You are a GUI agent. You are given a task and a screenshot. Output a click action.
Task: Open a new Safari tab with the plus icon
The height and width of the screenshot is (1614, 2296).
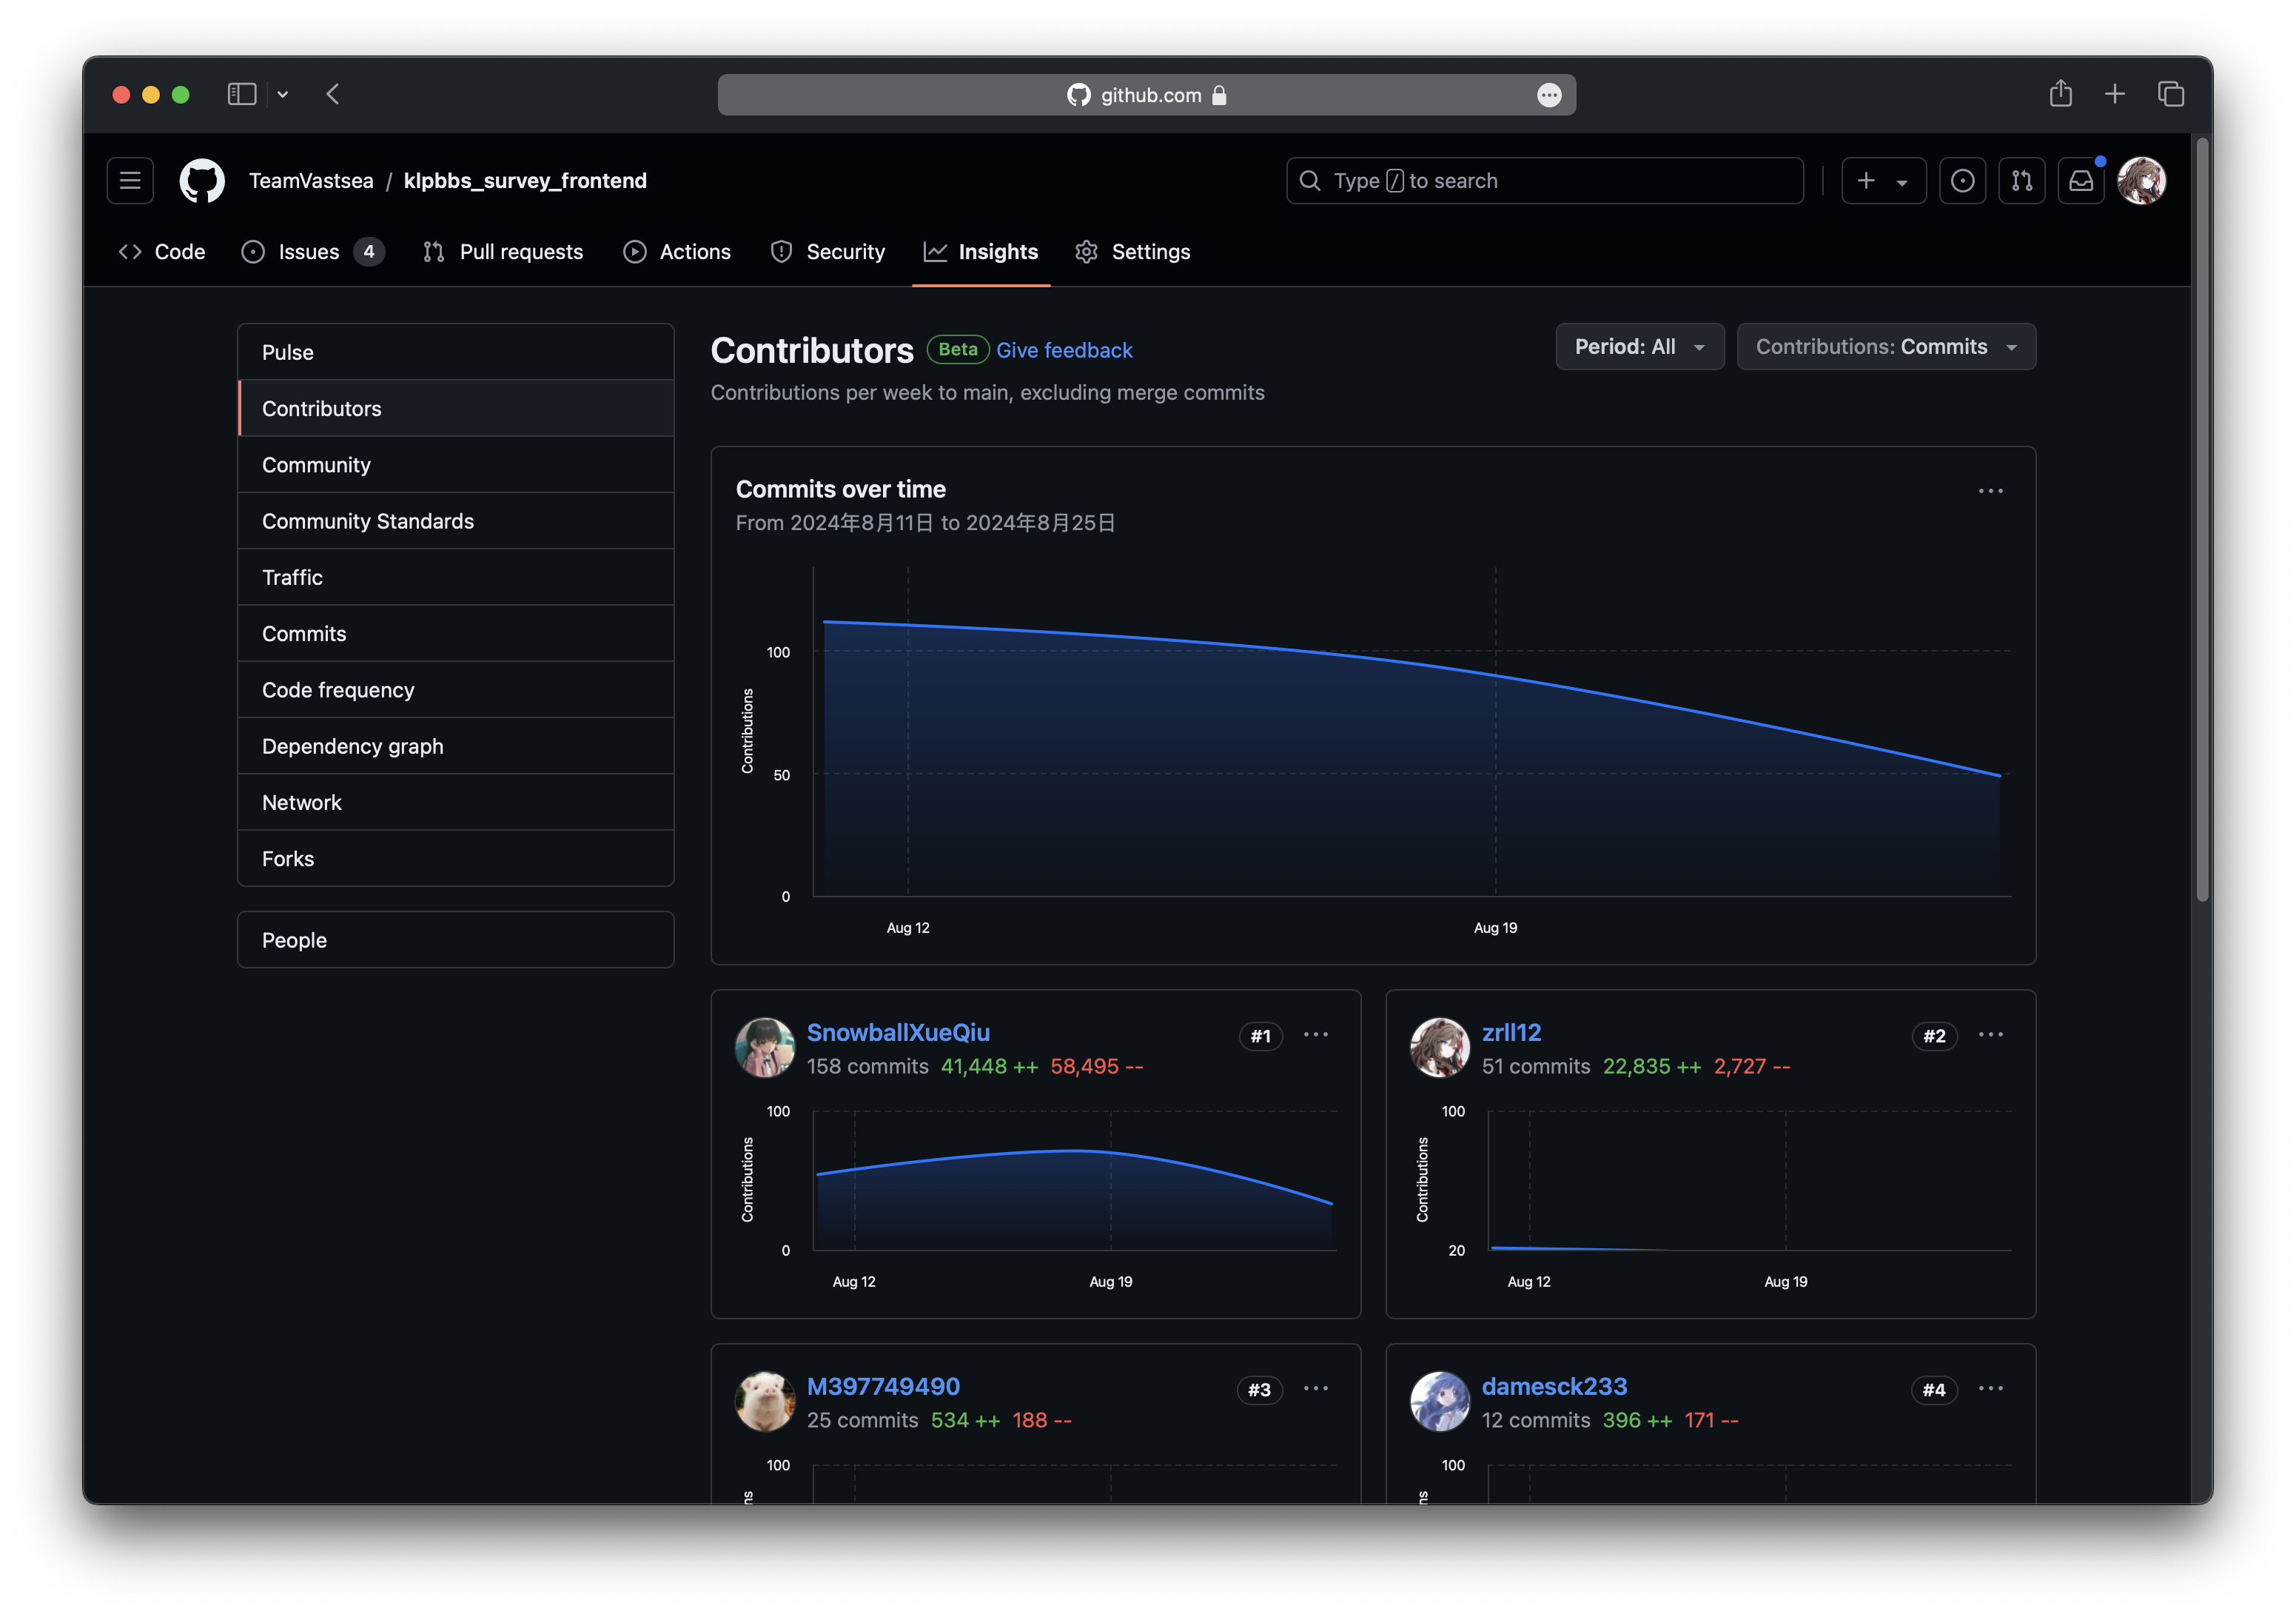2115,94
